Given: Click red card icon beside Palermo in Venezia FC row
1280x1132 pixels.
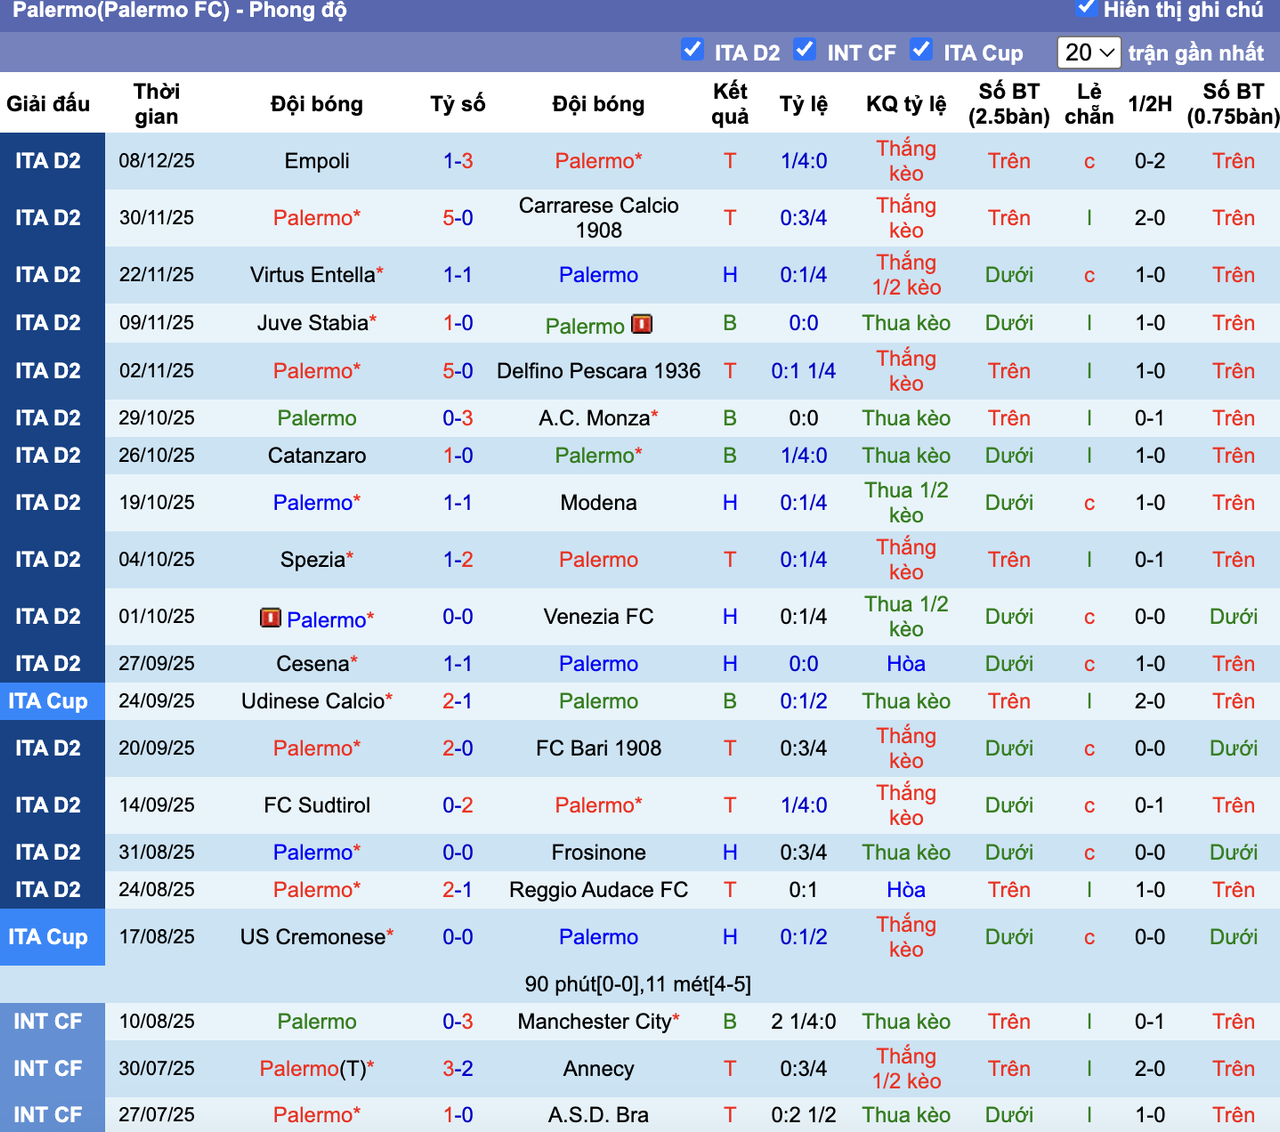Looking at the screenshot, I should coord(270,618).
